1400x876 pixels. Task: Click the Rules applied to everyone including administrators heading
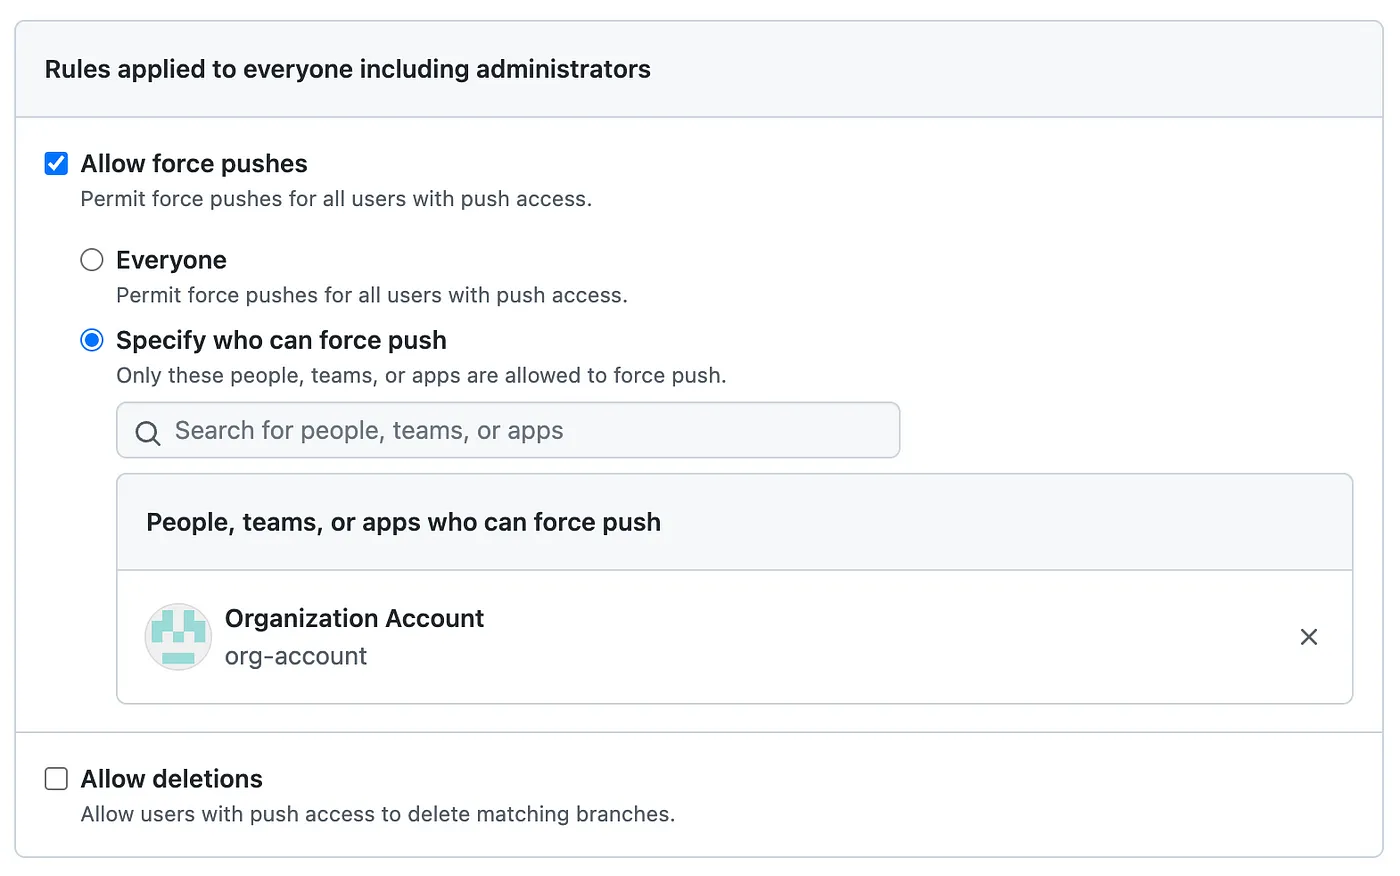[347, 69]
